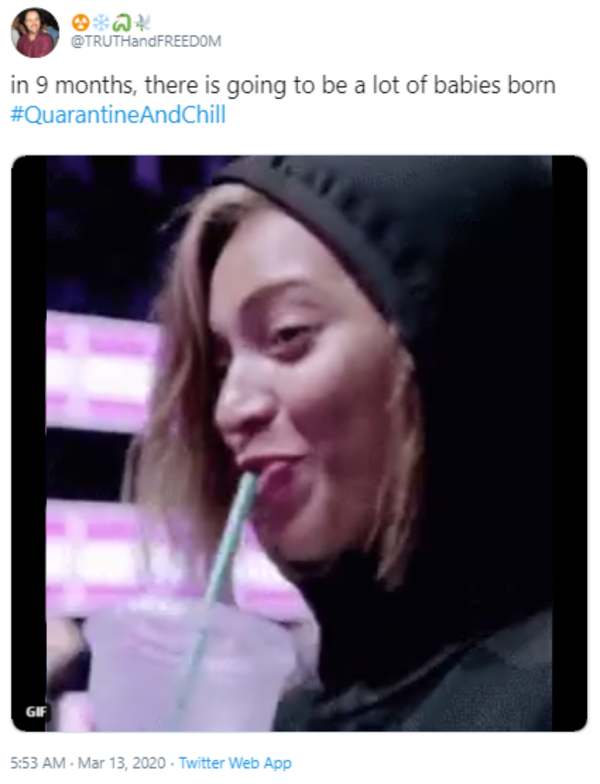Click the GIF badge on the media
Screen dimensions: 600x784
[36, 711]
